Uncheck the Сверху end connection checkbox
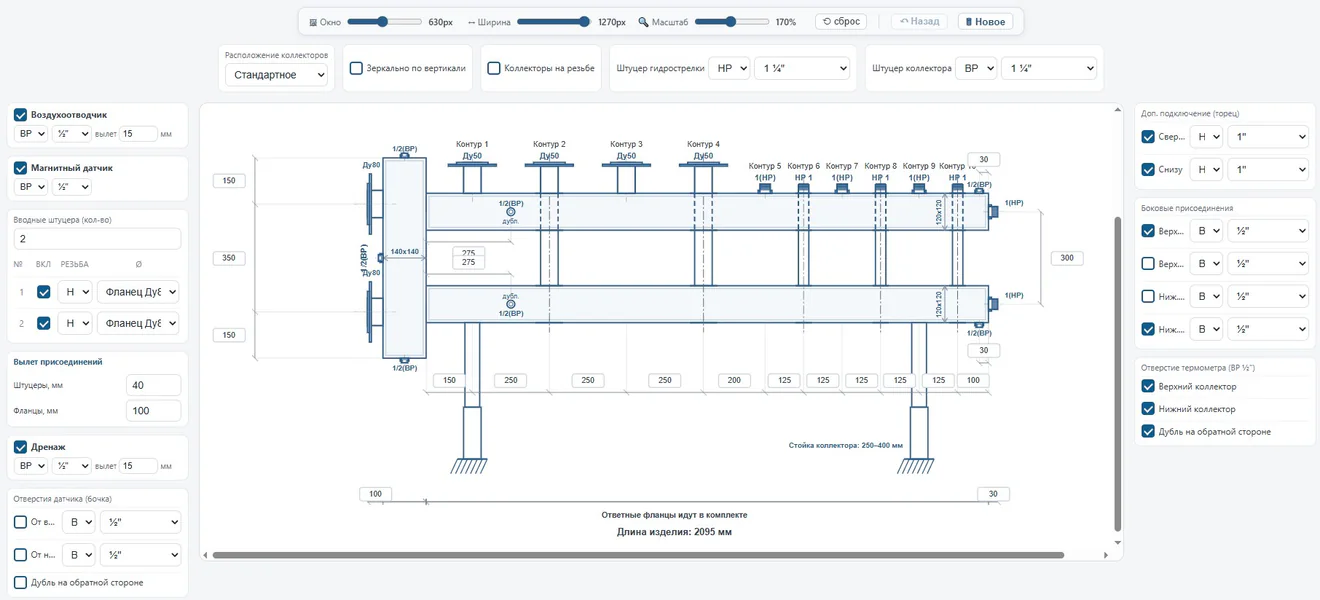 click(1148, 137)
